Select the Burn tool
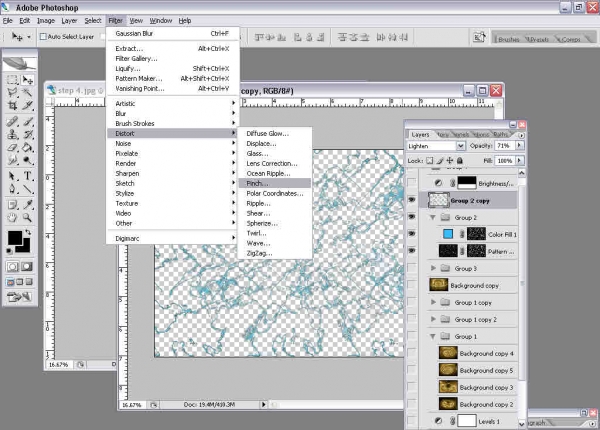 28,160
